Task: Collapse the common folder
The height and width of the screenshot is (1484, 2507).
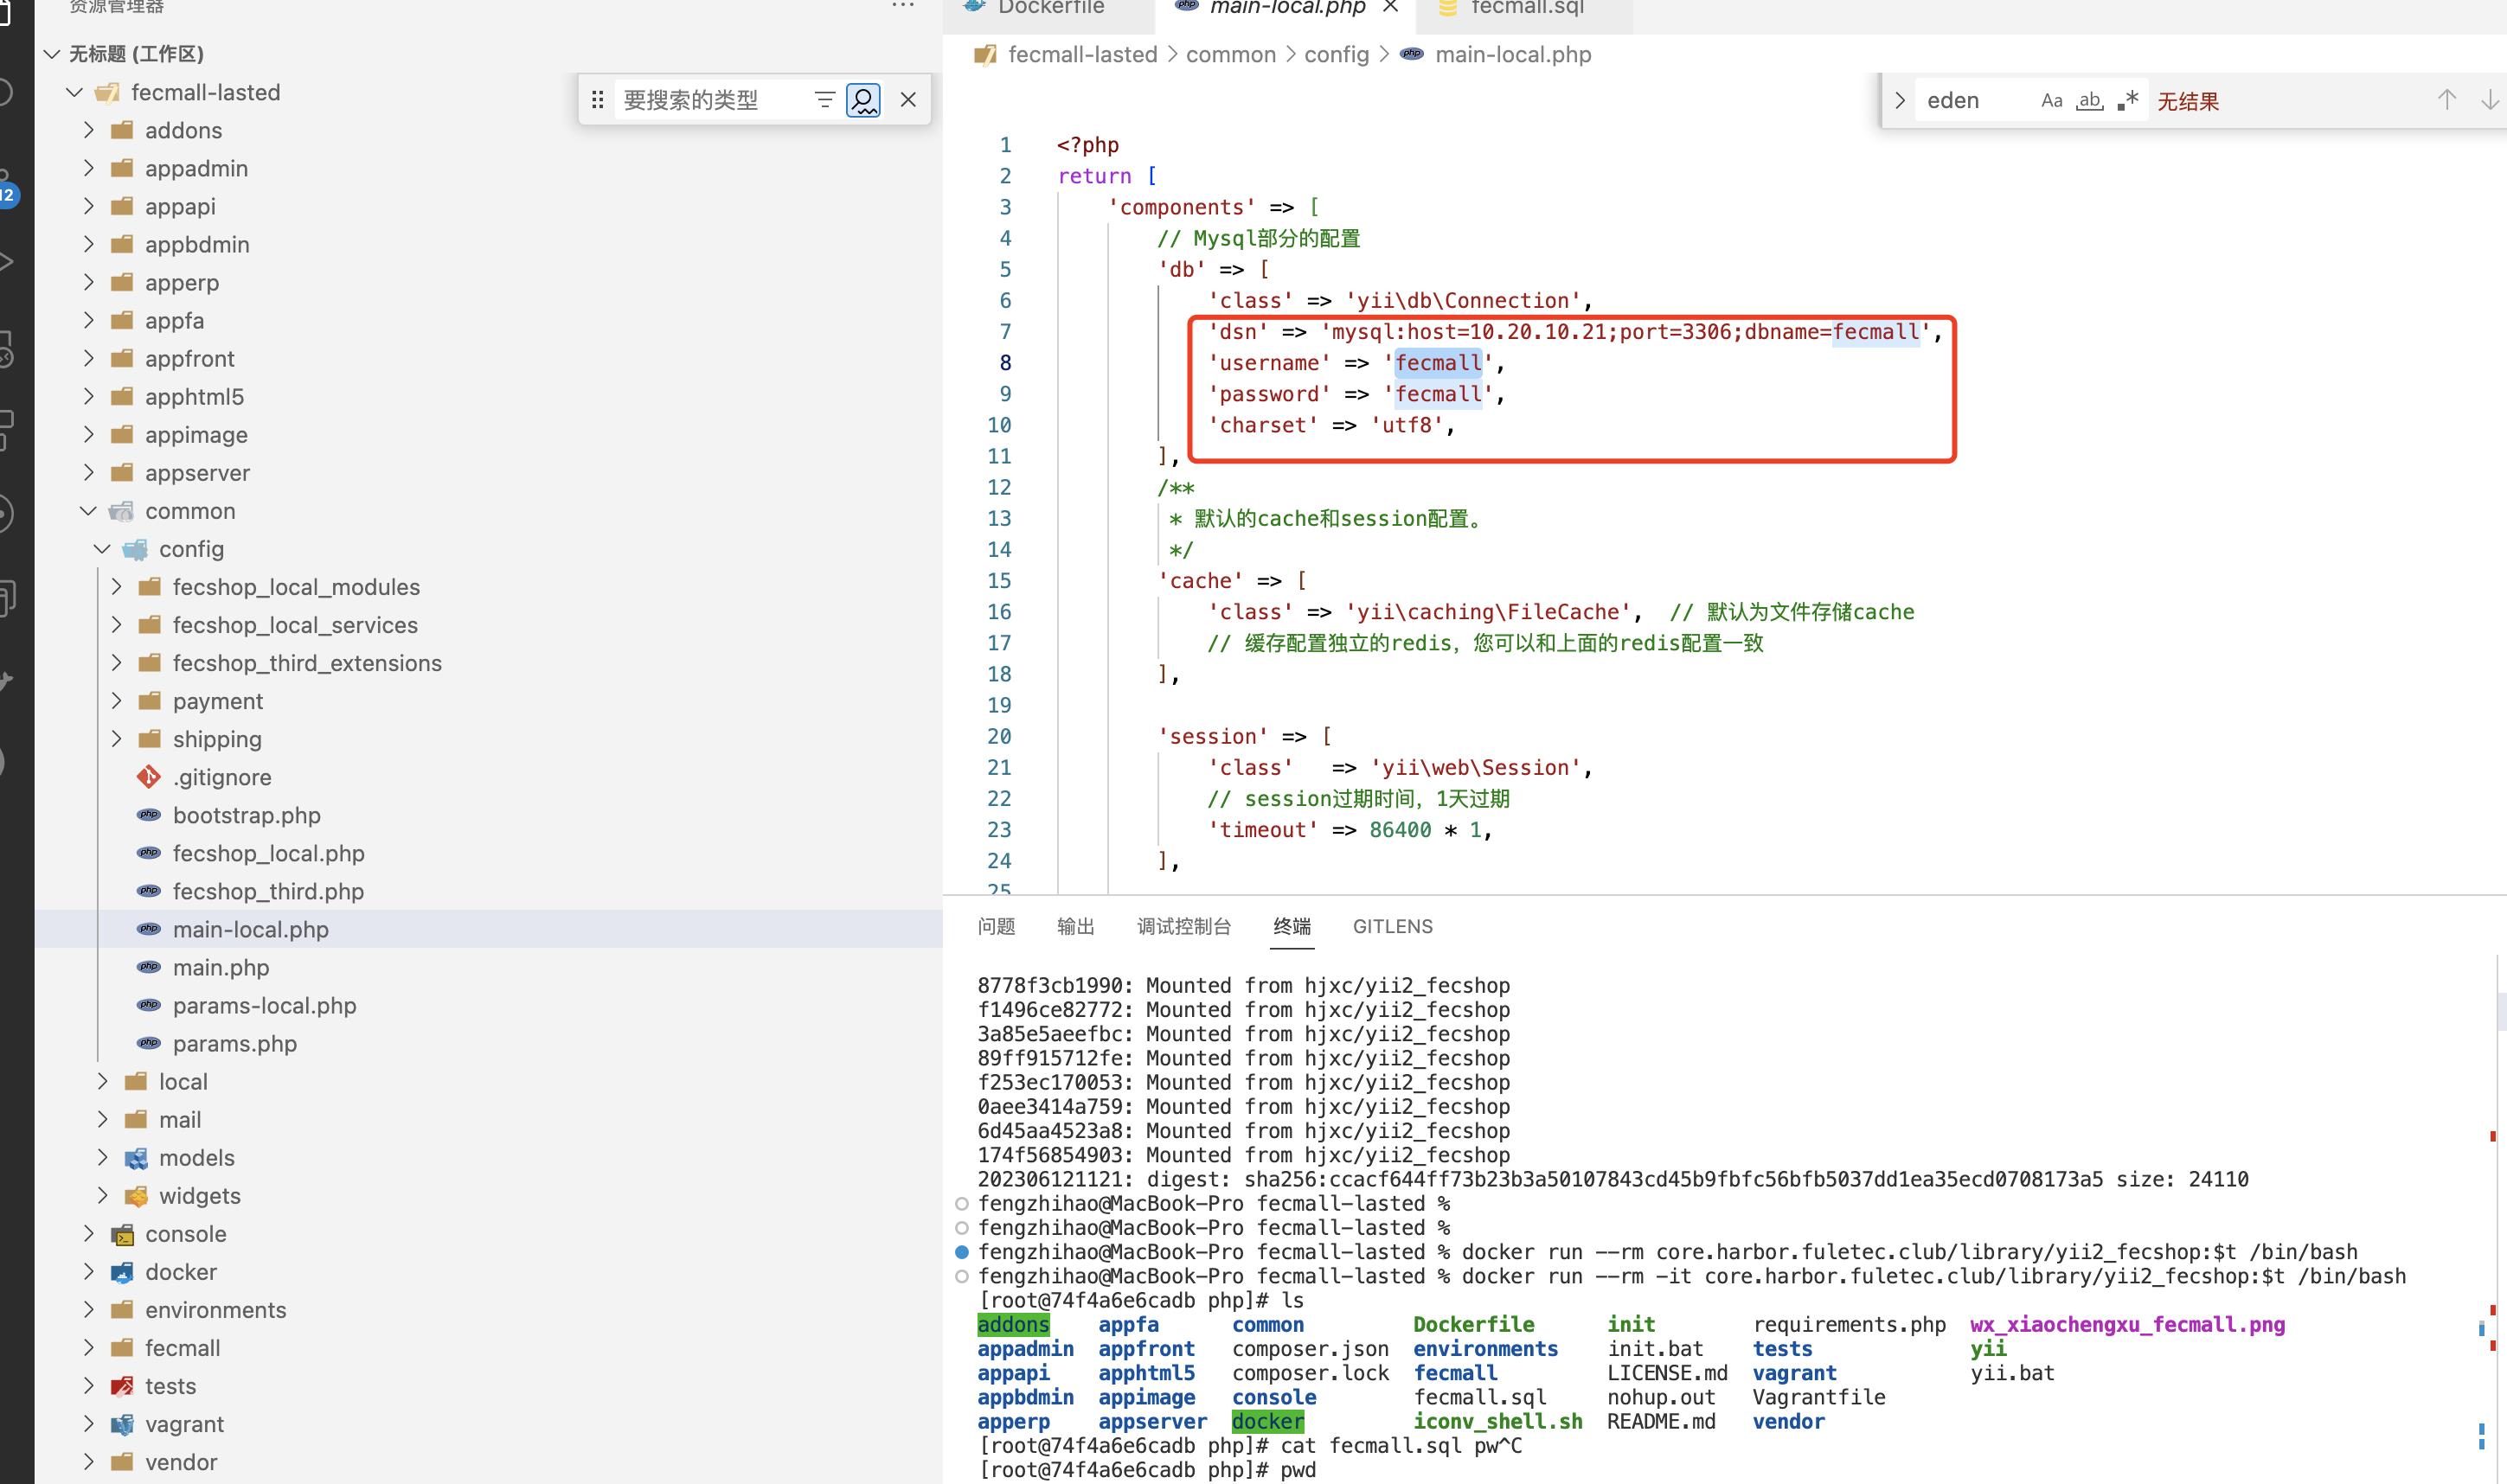Action: tap(88, 511)
